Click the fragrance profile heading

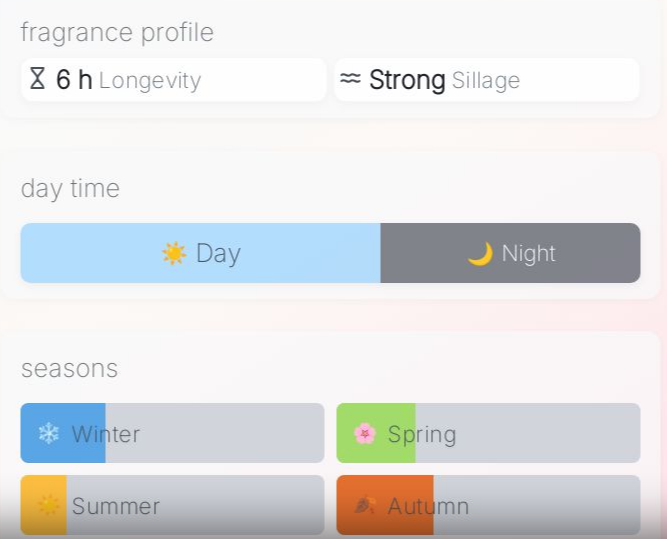[x=117, y=33]
